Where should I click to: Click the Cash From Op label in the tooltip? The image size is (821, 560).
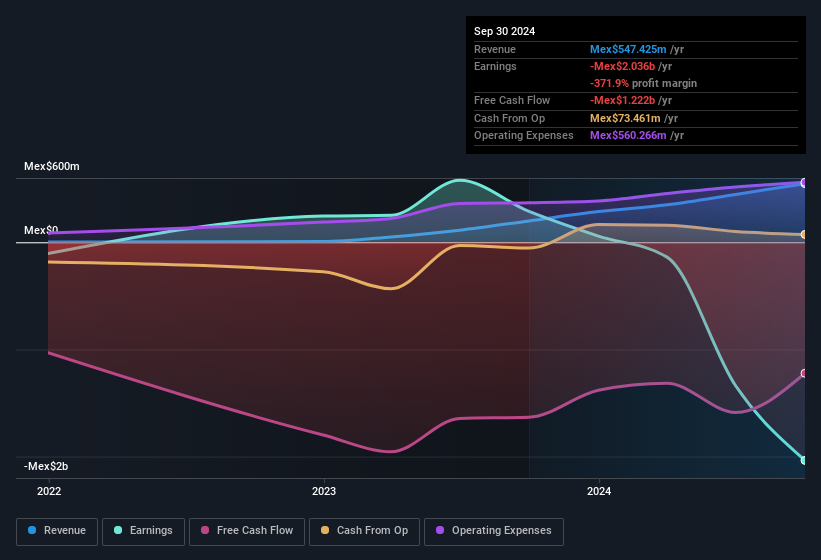pyautogui.click(x=509, y=118)
